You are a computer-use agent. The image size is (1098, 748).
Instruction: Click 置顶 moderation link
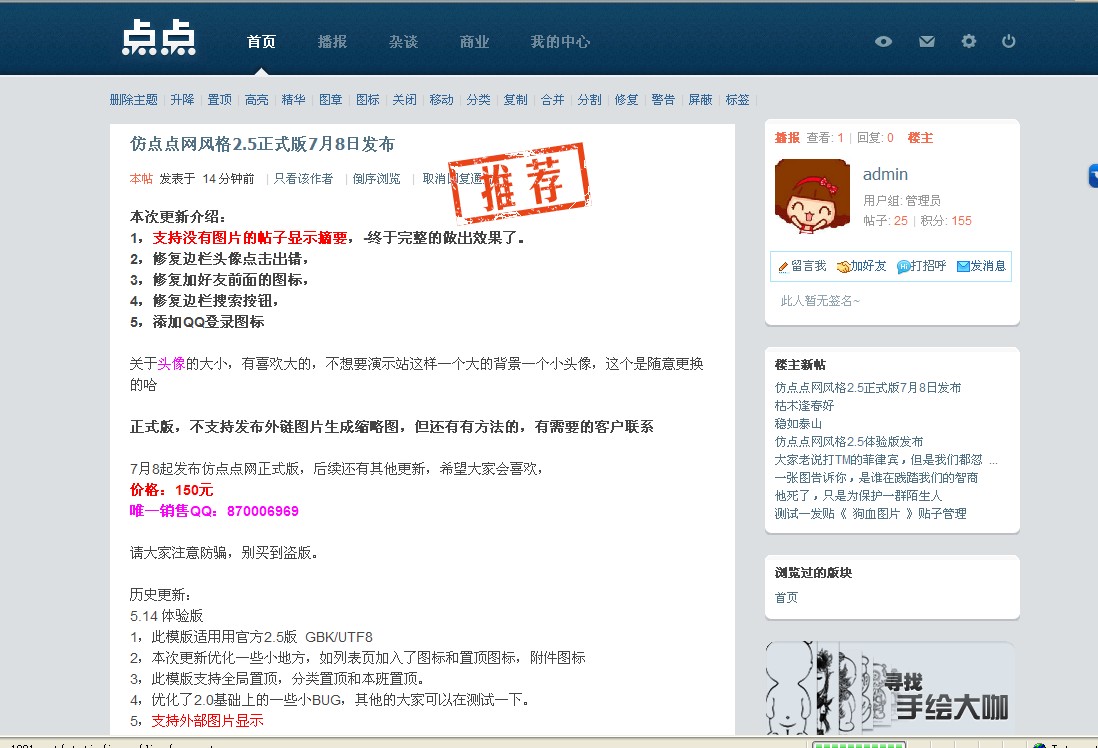(x=219, y=99)
